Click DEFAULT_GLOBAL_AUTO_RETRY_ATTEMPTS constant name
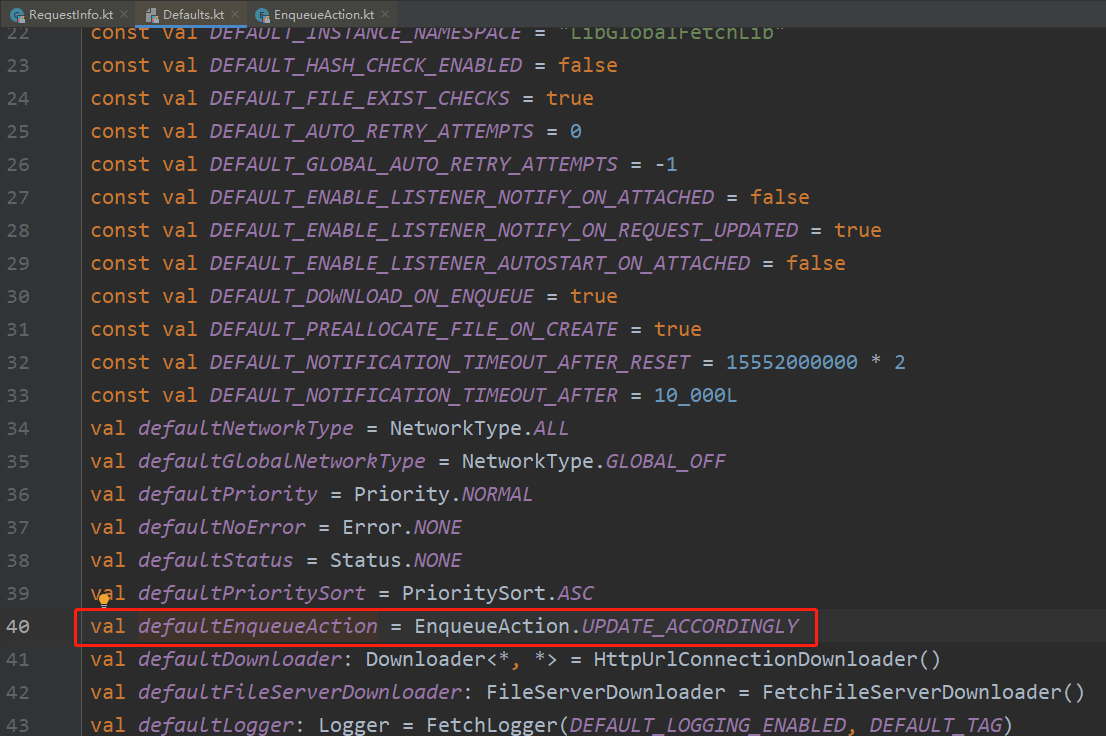 (413, 164)
